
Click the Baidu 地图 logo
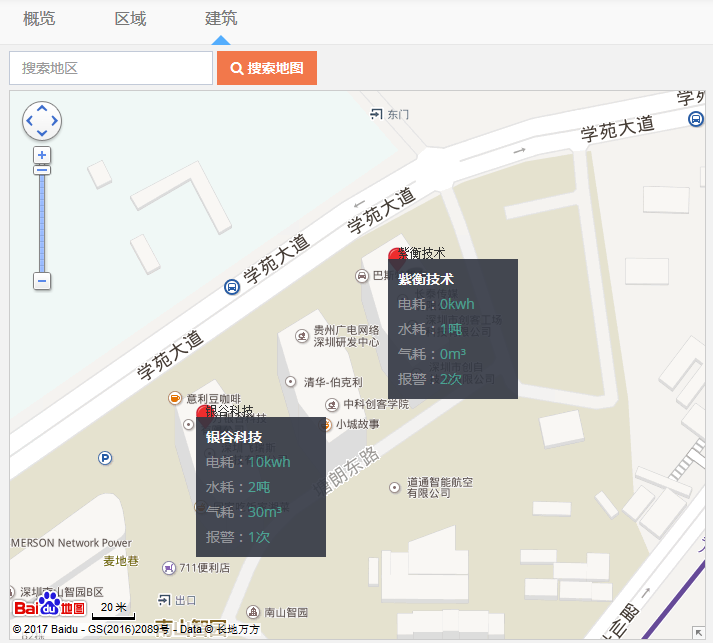[x=49, y=605]
